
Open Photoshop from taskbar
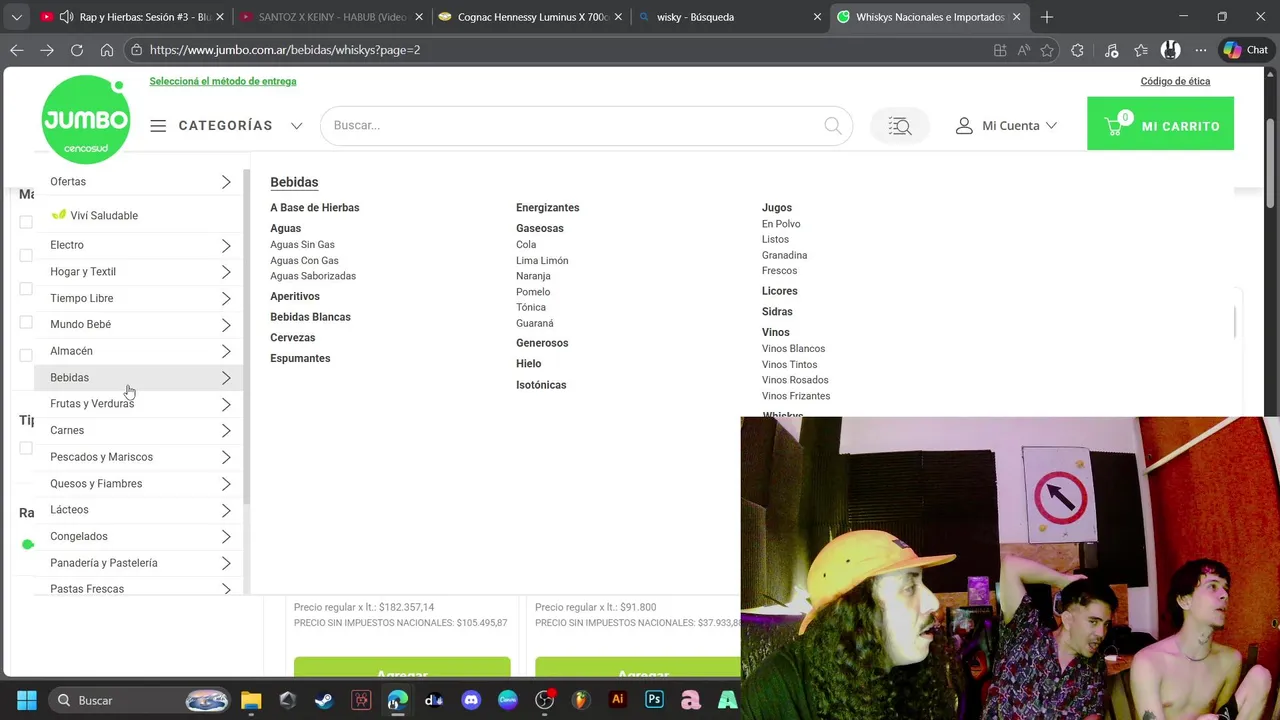coord(654,700)
